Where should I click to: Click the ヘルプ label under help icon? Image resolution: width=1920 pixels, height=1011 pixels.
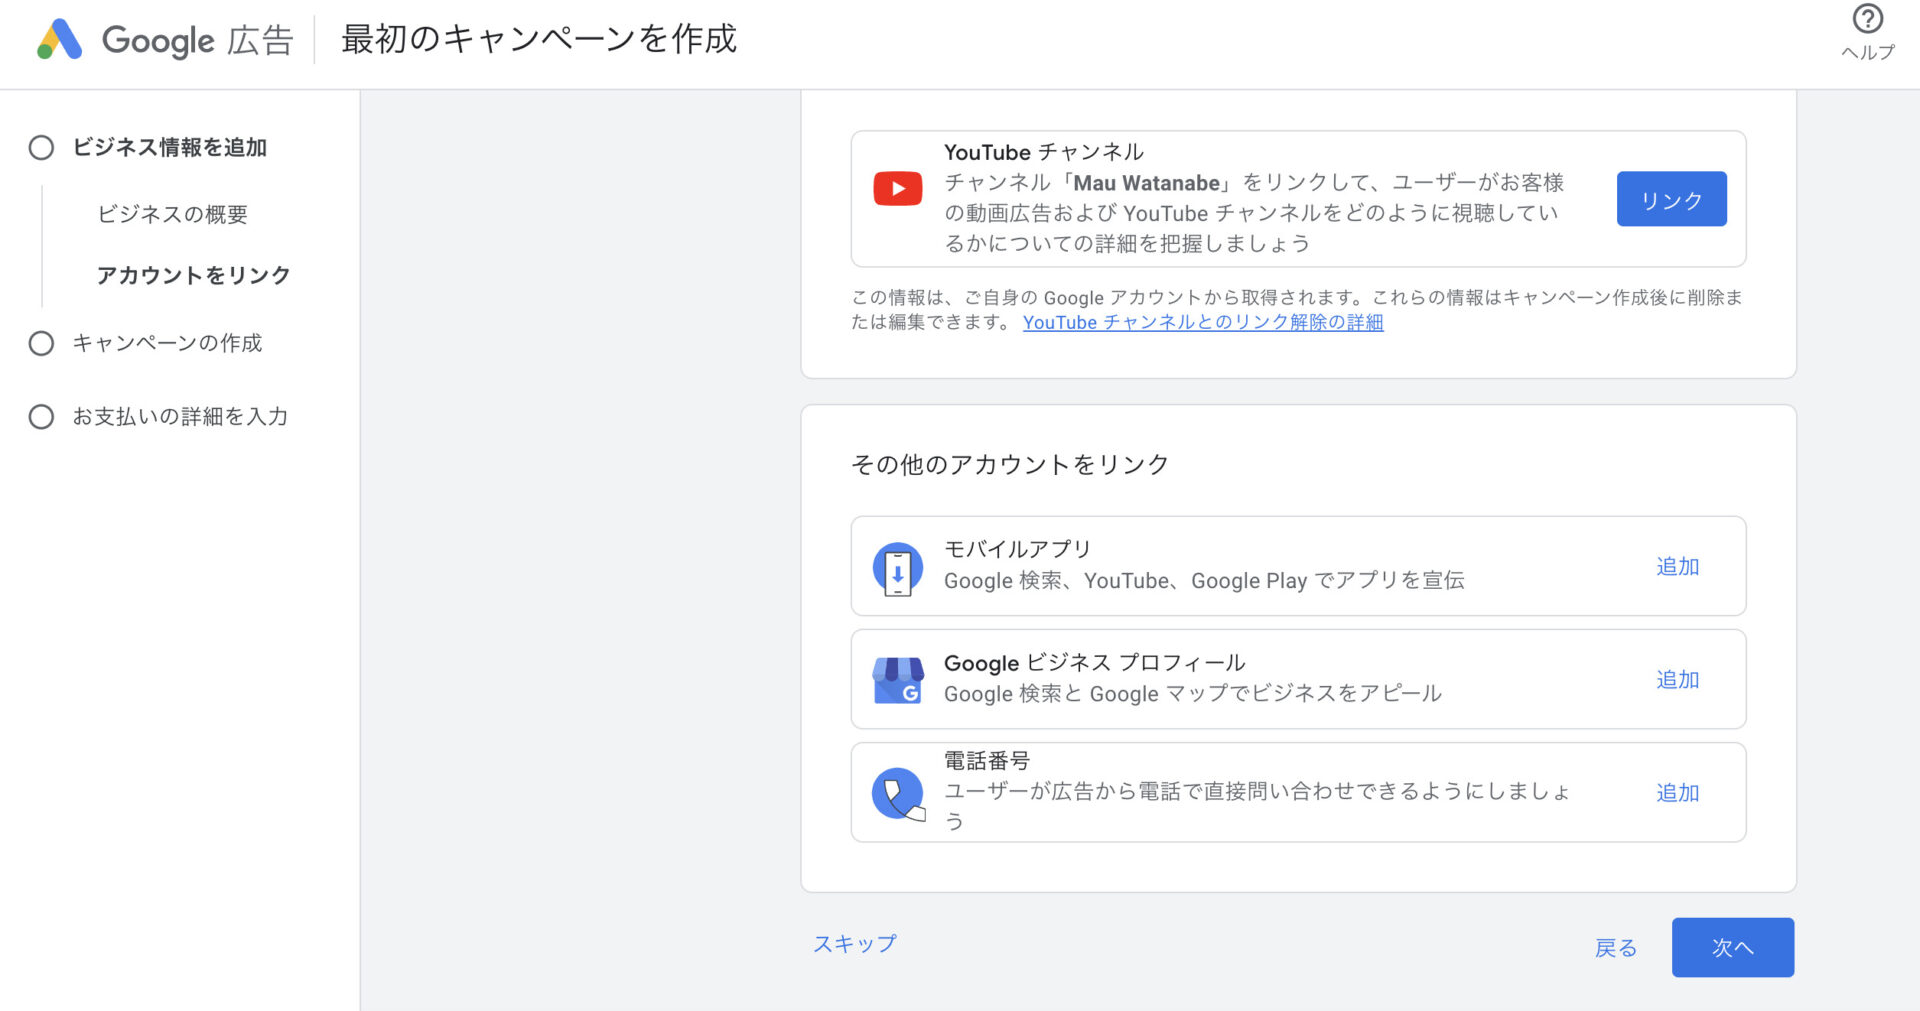(x=1867, y=52)
